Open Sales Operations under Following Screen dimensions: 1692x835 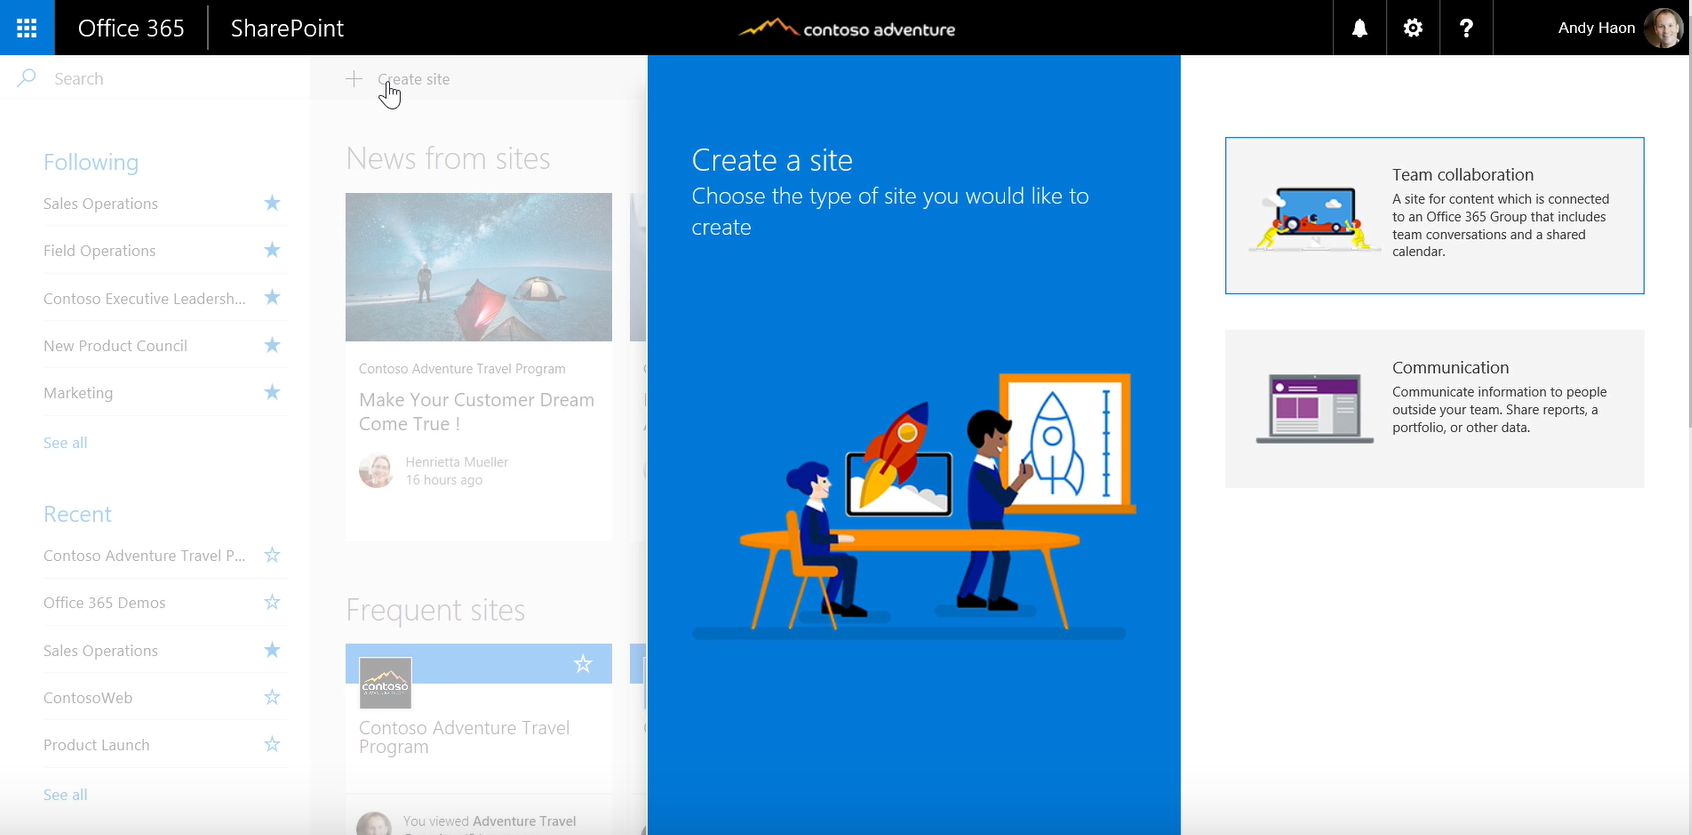click(x=100, y=203)
